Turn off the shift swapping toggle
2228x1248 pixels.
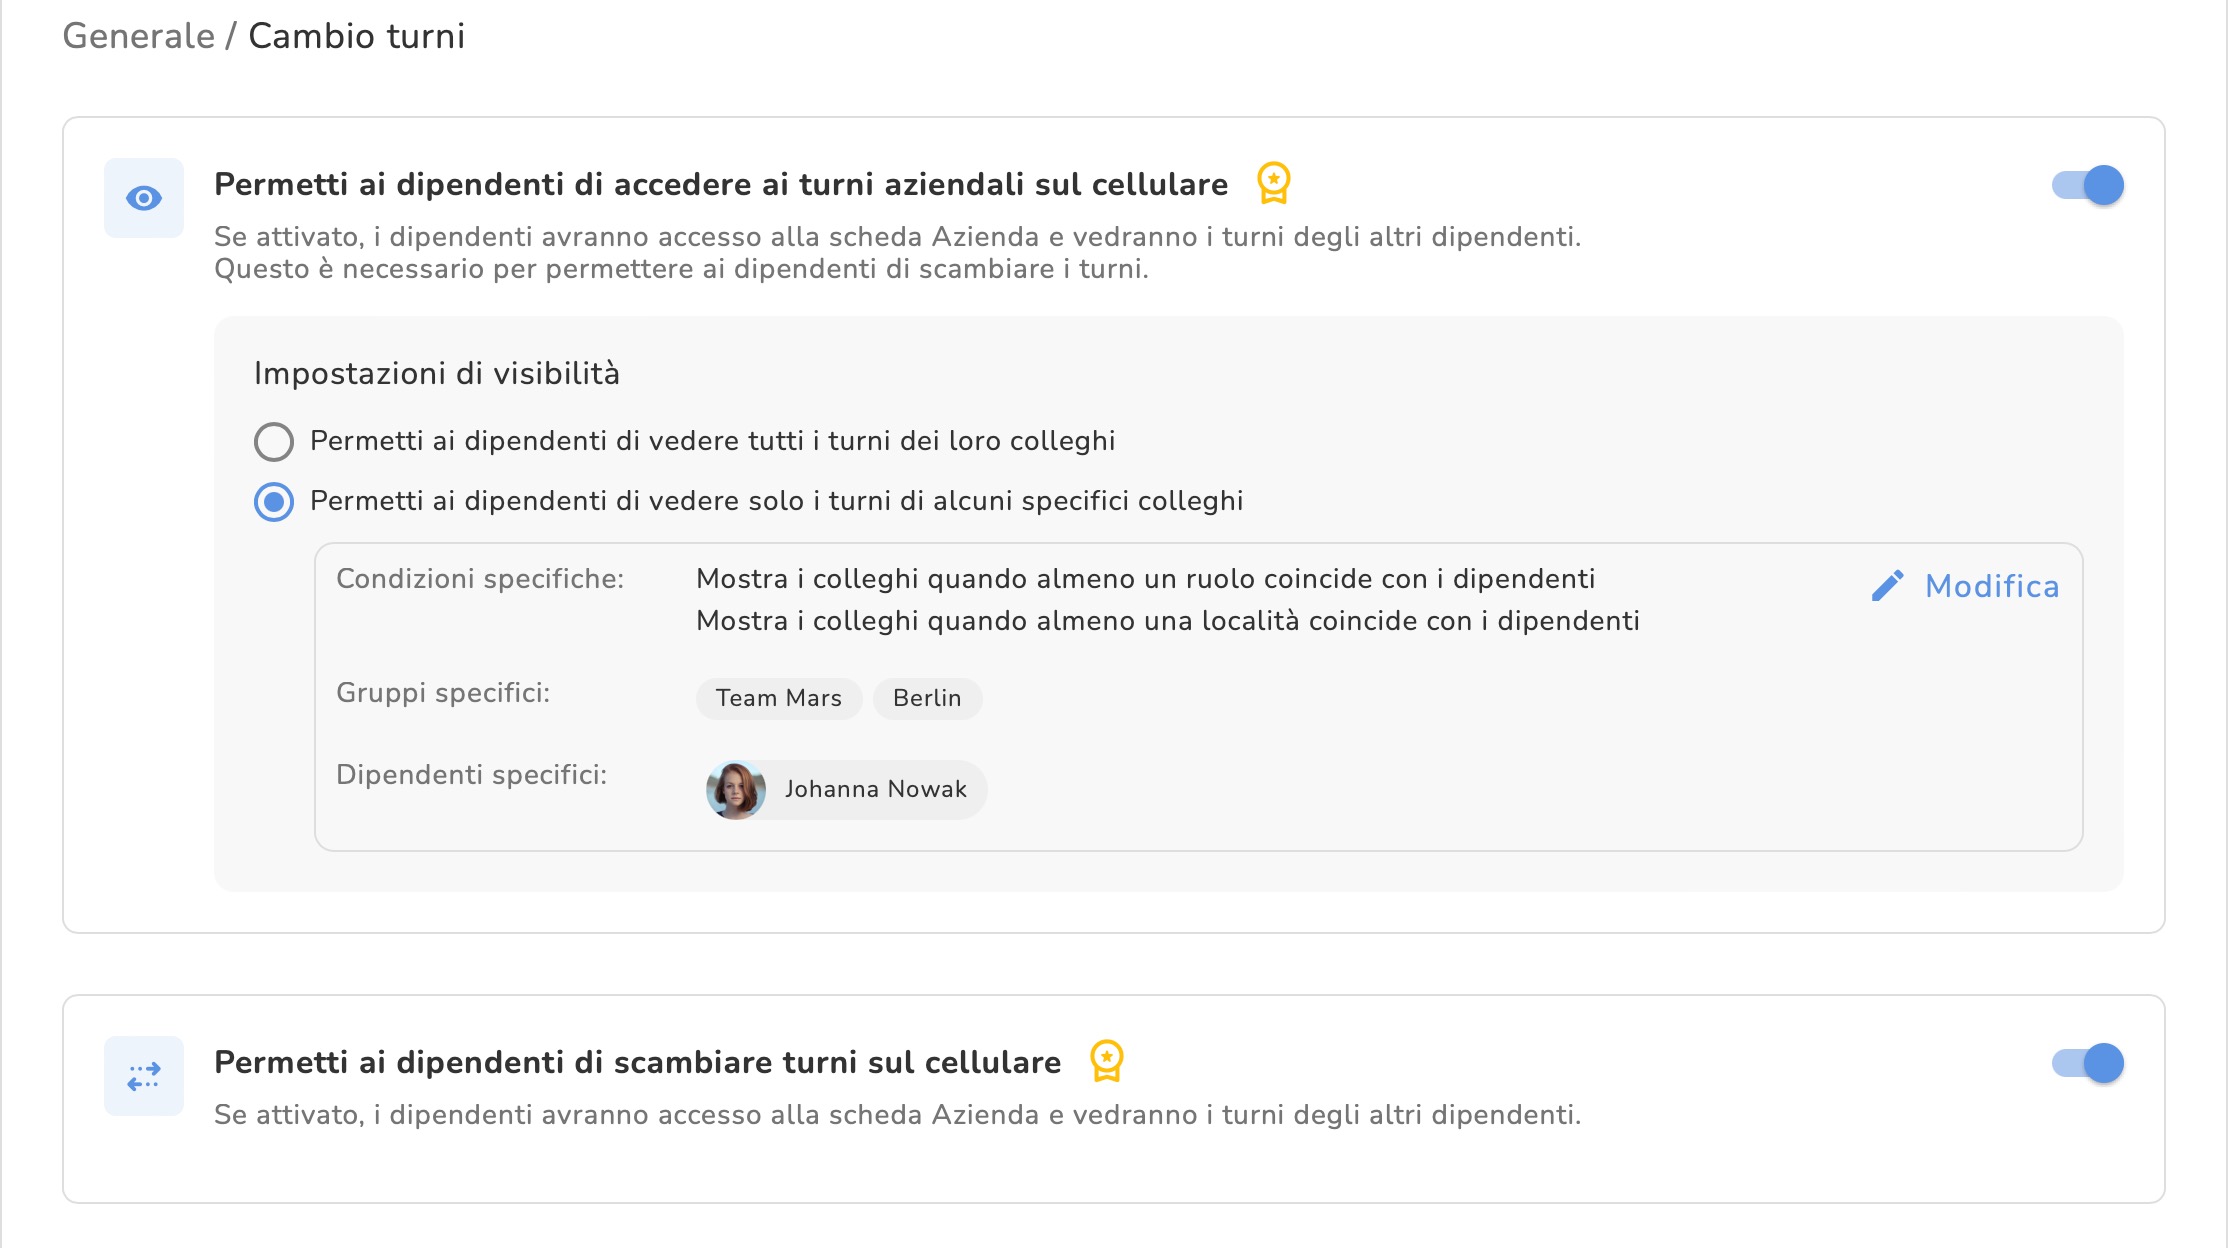(x=2088, y=1063)
